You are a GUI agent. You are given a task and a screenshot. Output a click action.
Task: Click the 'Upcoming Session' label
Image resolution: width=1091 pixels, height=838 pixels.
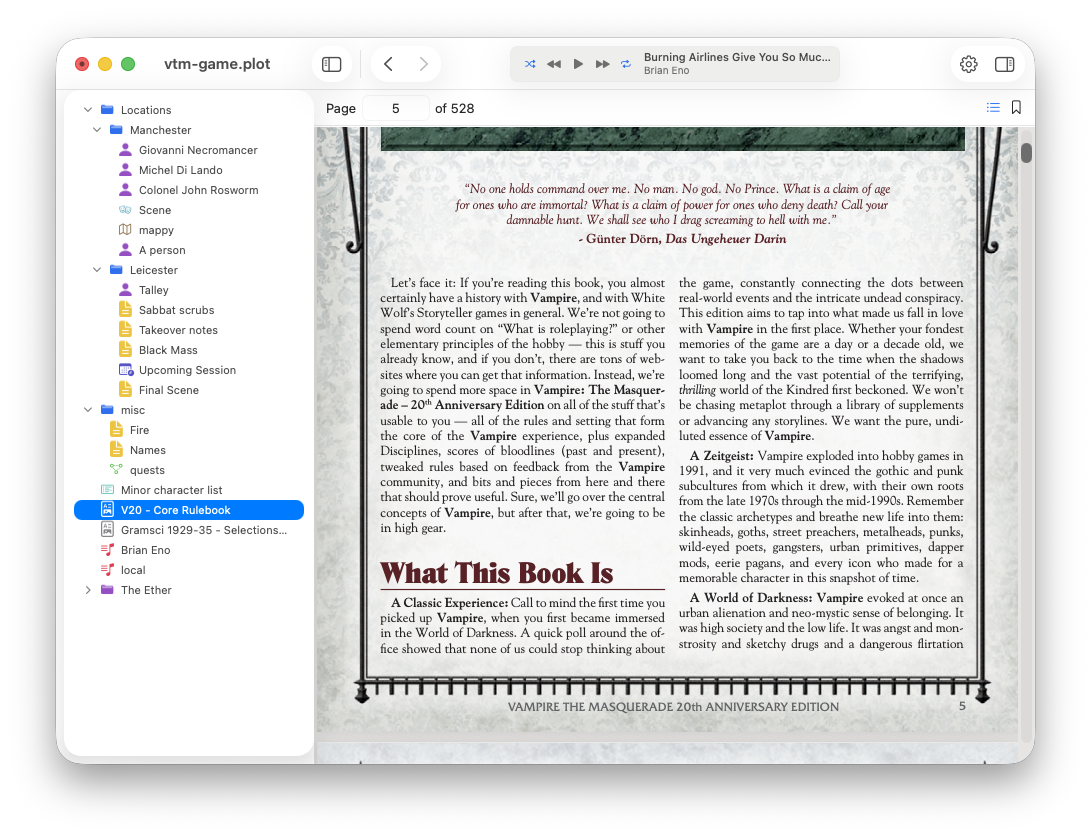tap(187, 370)
